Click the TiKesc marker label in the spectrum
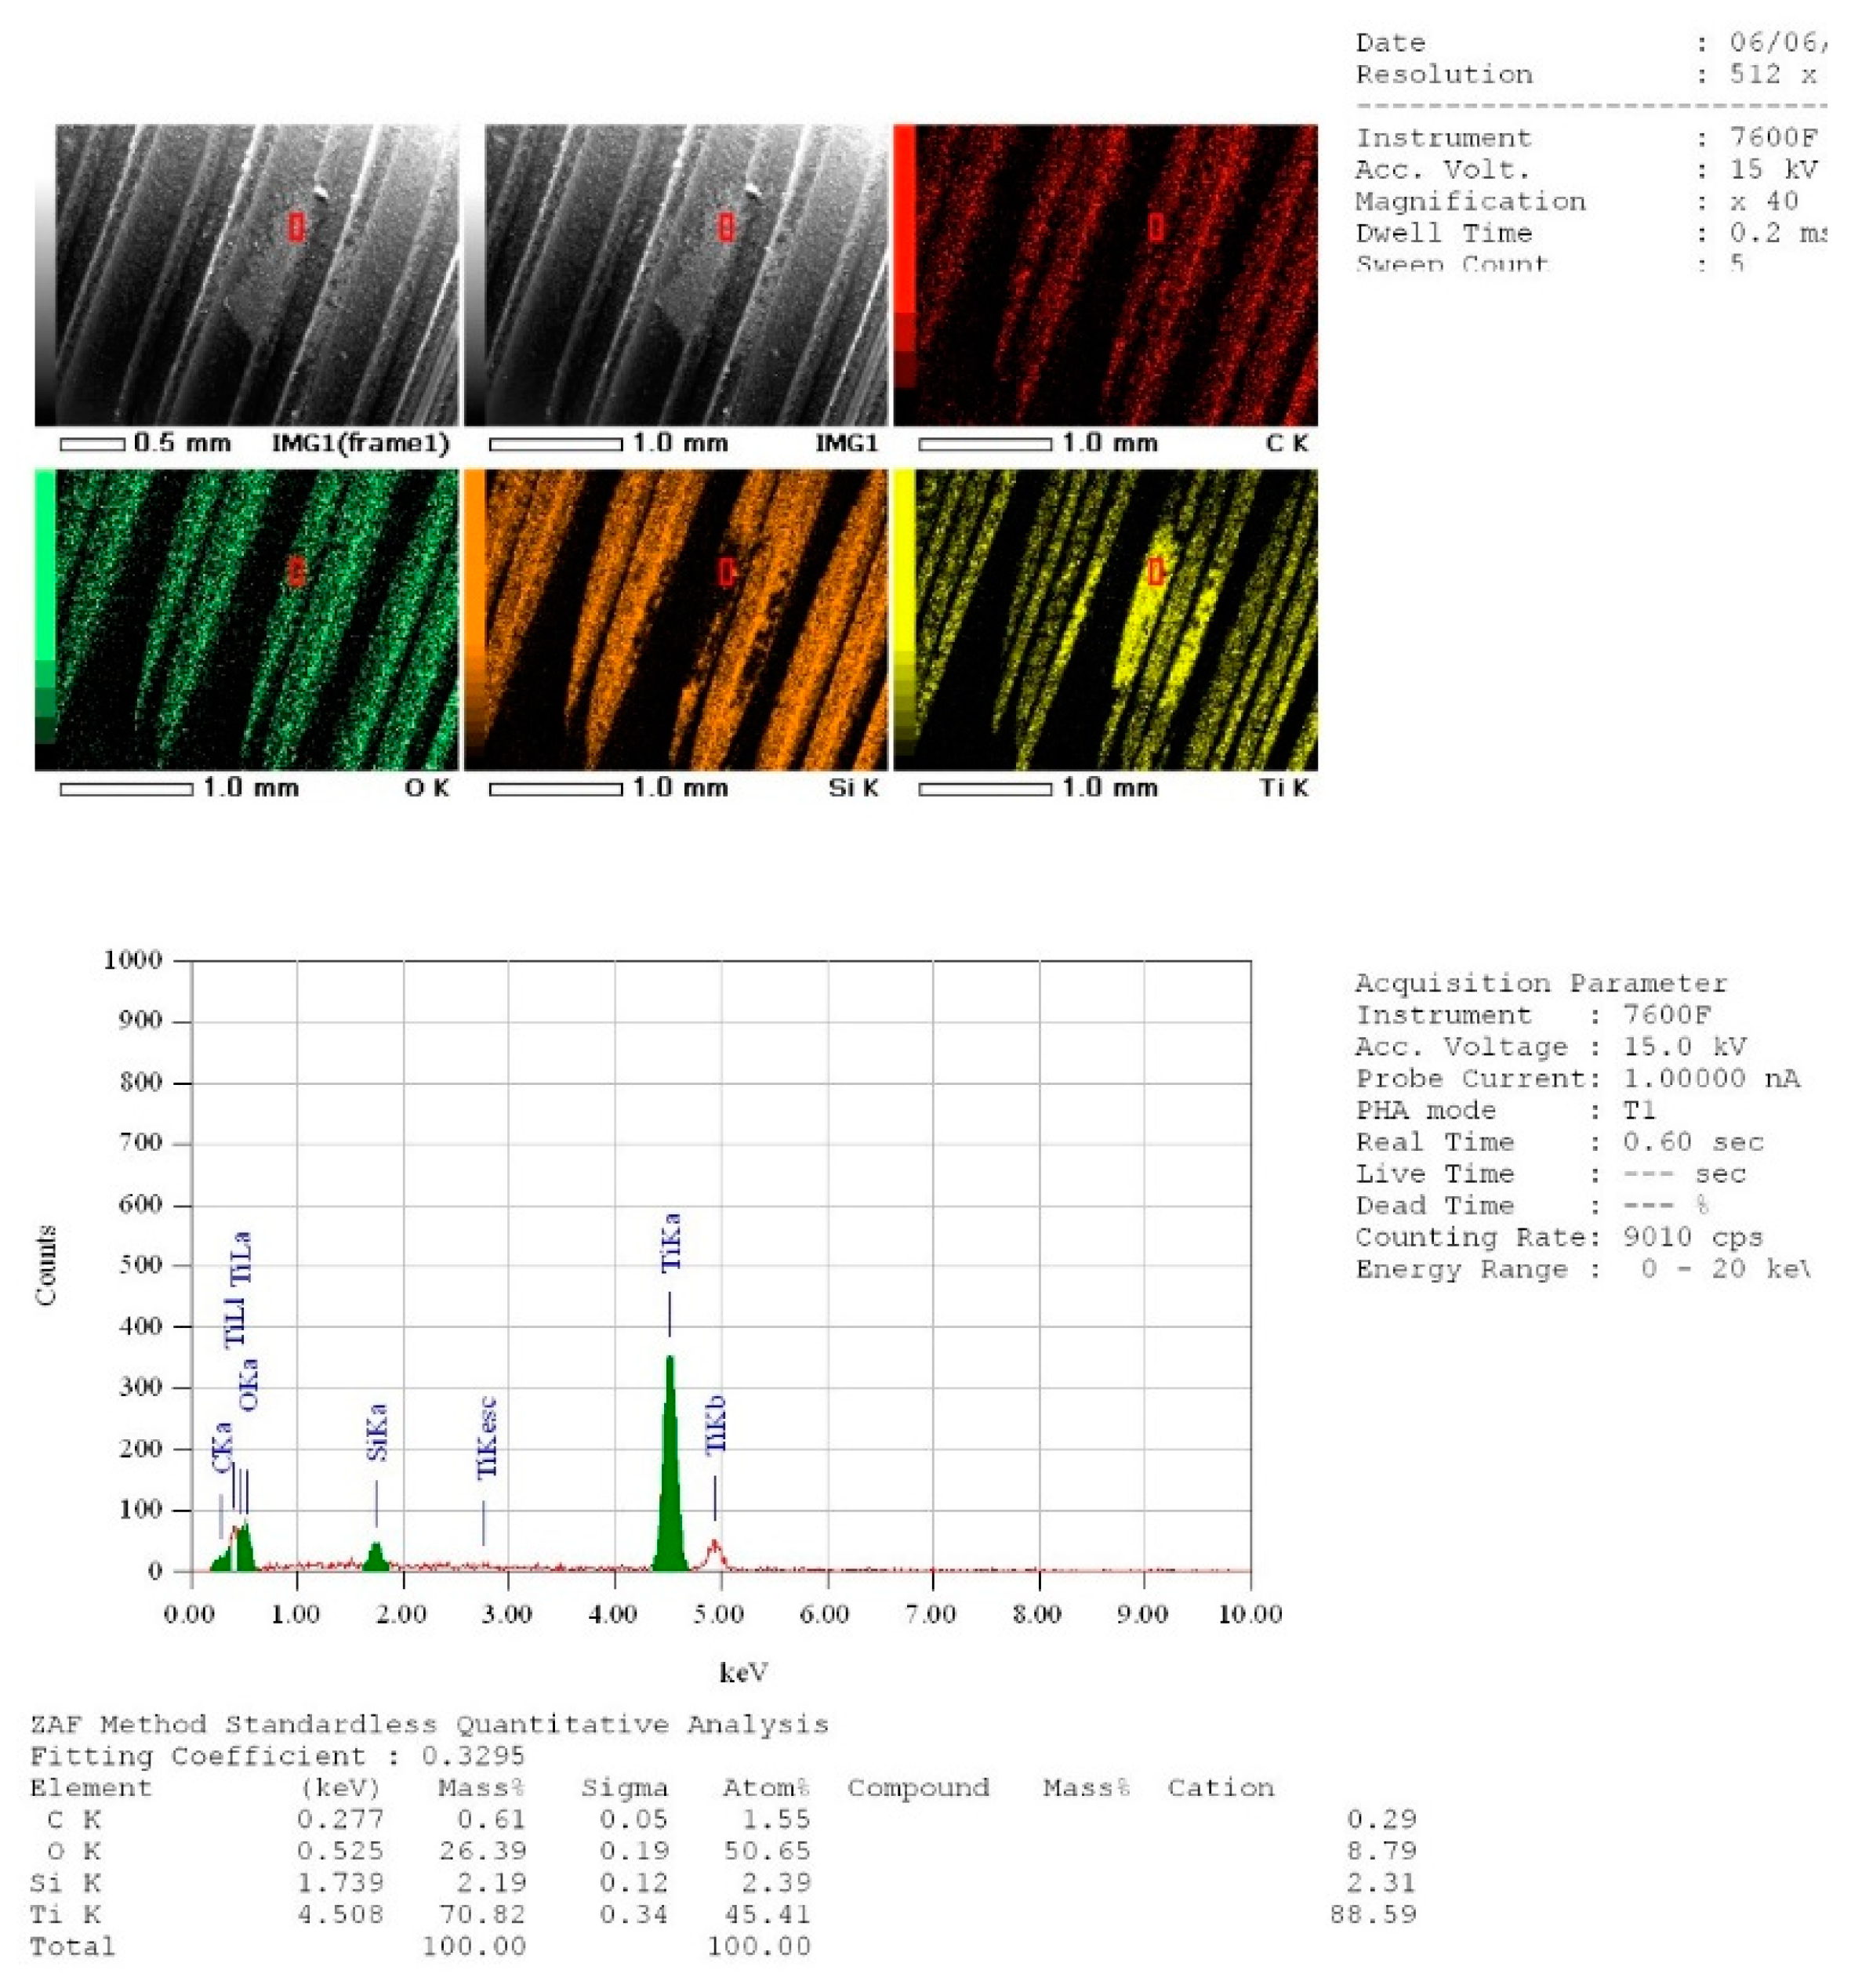The width and height of the screenshot is (1851, 1988). pos(486,1437)
